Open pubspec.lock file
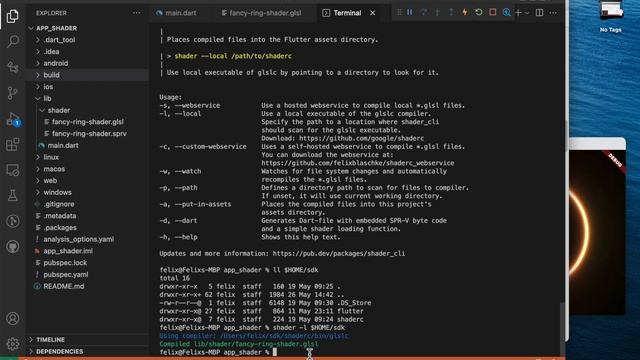The height and width of the screenshot is (360, 640). (x=65, y=263)
